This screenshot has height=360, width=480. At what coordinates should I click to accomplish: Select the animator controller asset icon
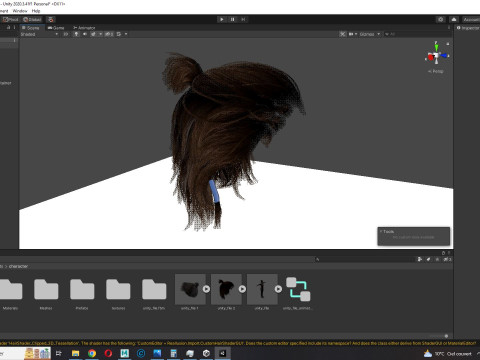(x=298, y=289)
